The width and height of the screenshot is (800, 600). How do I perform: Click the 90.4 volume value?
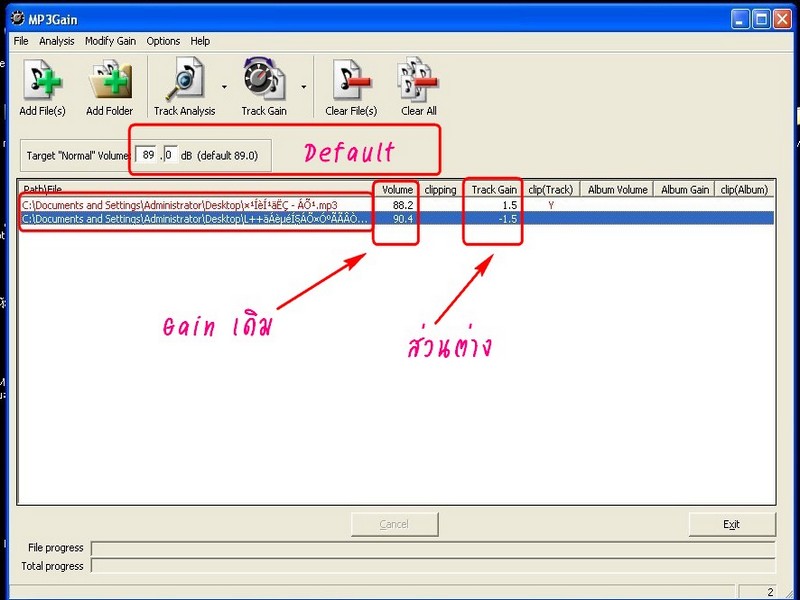[403, 219]
